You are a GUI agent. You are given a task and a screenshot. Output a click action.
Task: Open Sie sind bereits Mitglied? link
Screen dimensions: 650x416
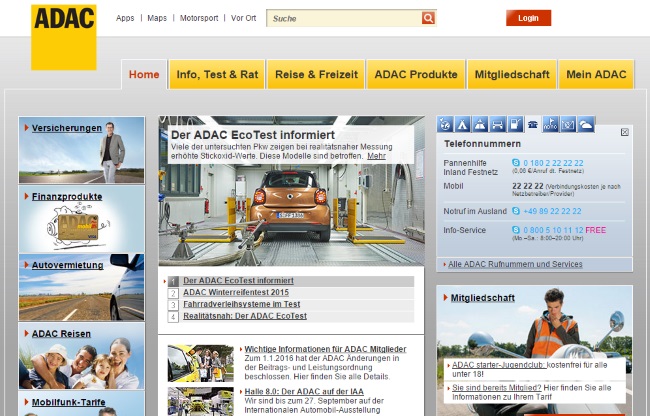pyautogui.click(x=497, y=387)
